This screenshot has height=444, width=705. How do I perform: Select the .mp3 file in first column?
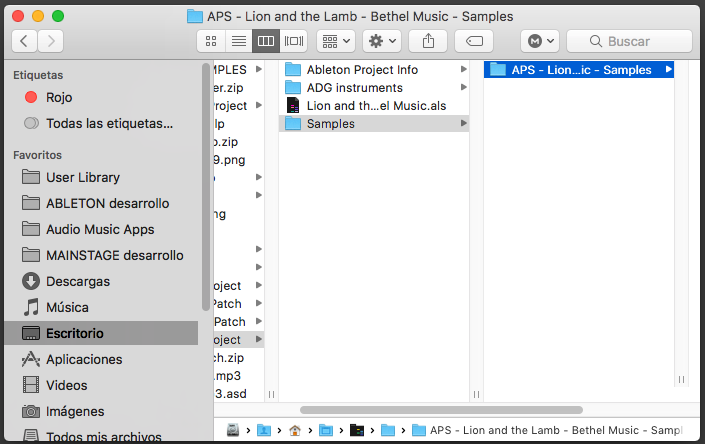(239, 376)
